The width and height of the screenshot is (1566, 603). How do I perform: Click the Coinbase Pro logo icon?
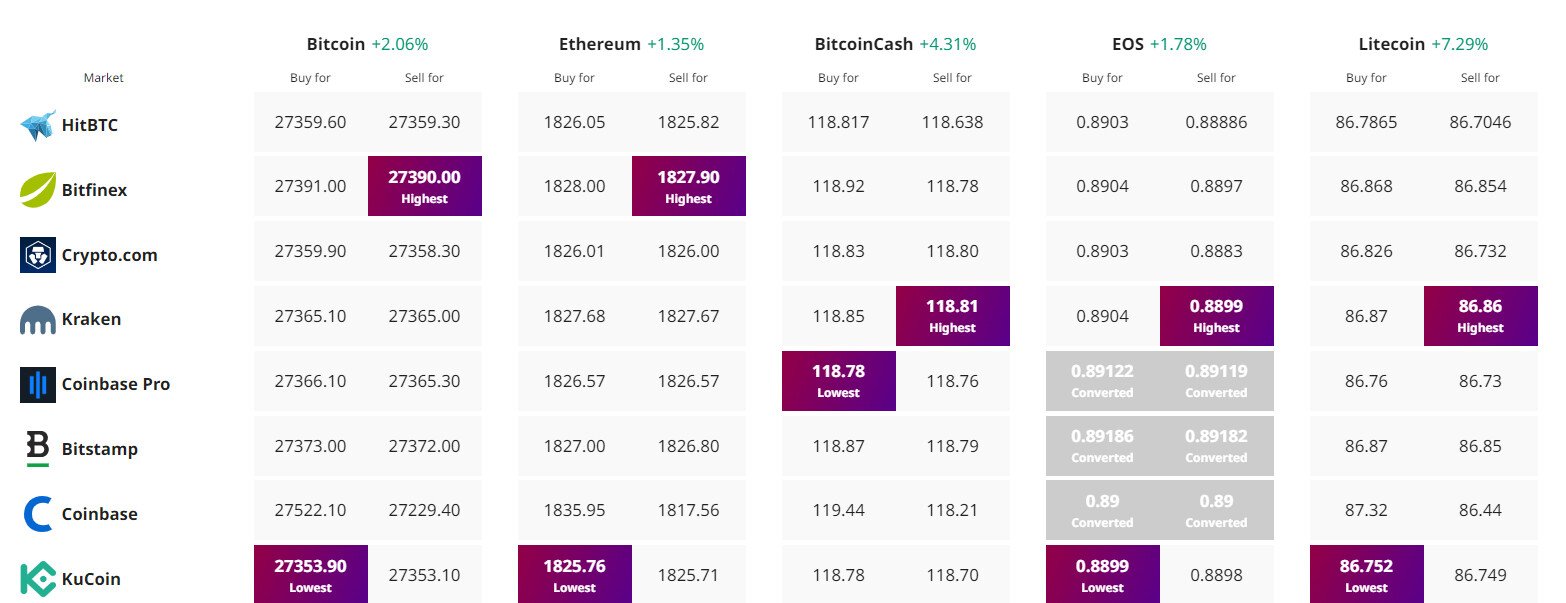pyautogui.click(x=38, y=384)
